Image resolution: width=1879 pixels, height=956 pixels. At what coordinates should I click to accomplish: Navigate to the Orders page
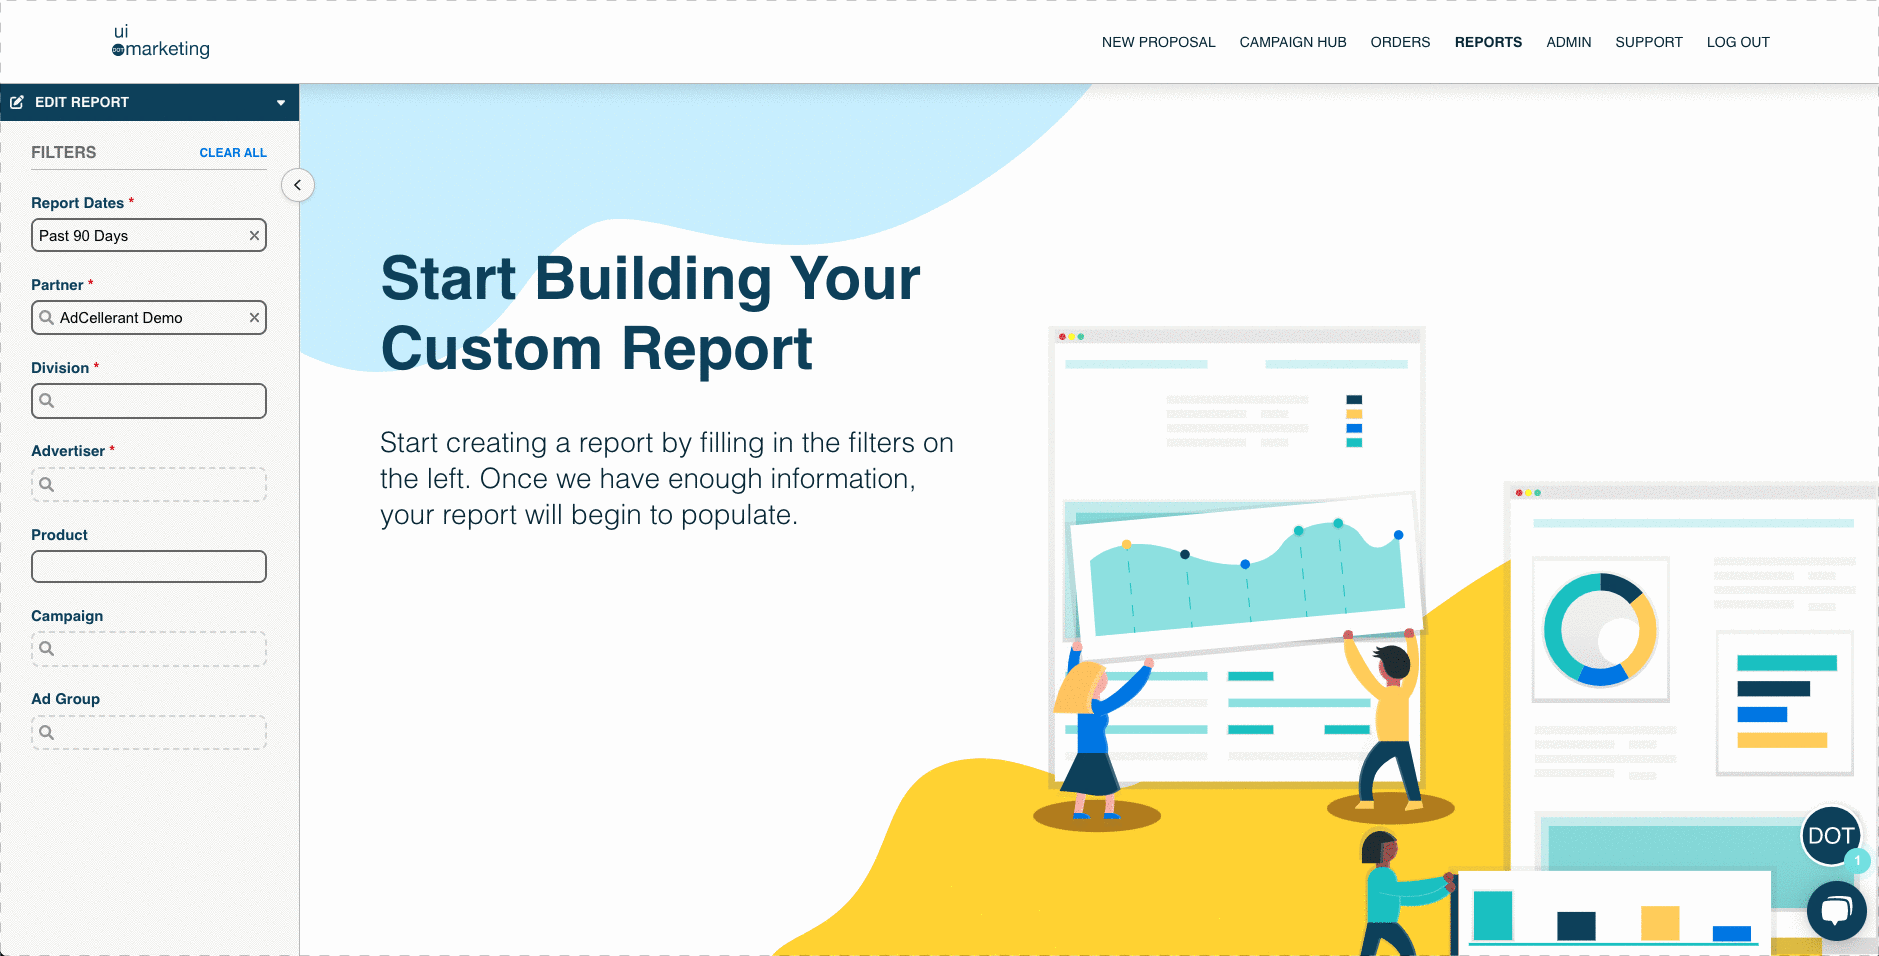pyautogui.click(x=1400, y=42)
